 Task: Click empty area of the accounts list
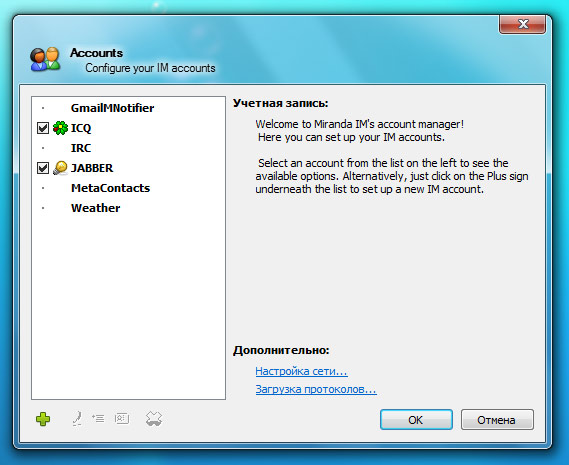pos(128,305)
